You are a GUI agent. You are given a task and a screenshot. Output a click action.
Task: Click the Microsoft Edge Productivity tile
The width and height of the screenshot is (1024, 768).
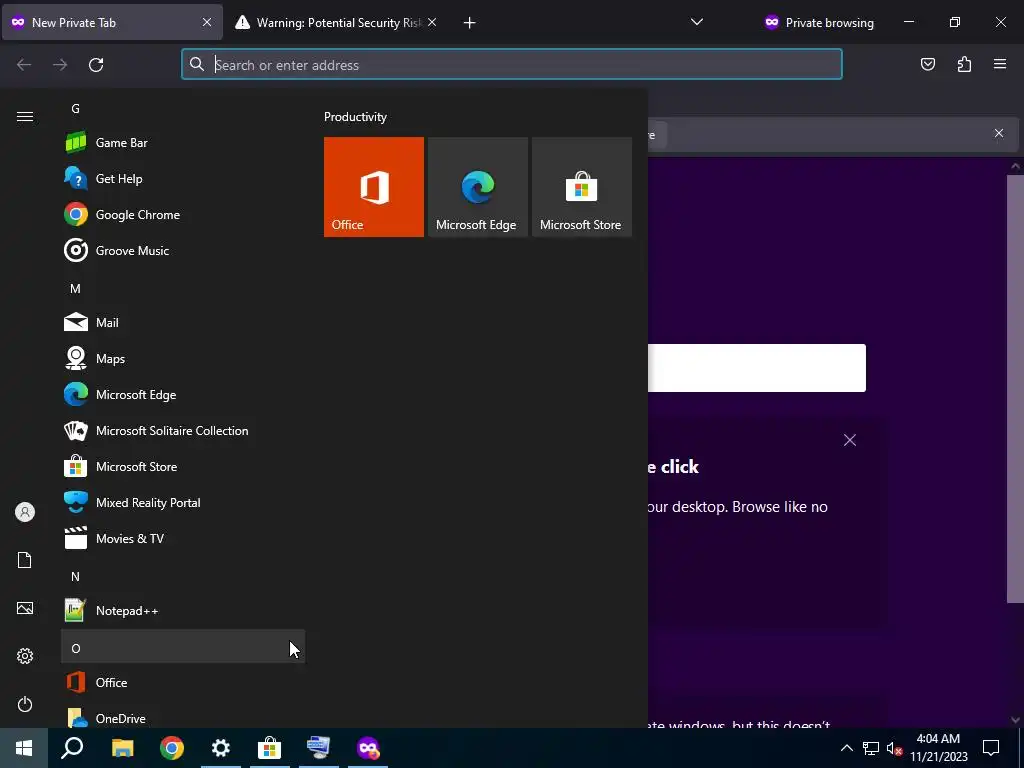coord(477,187)
